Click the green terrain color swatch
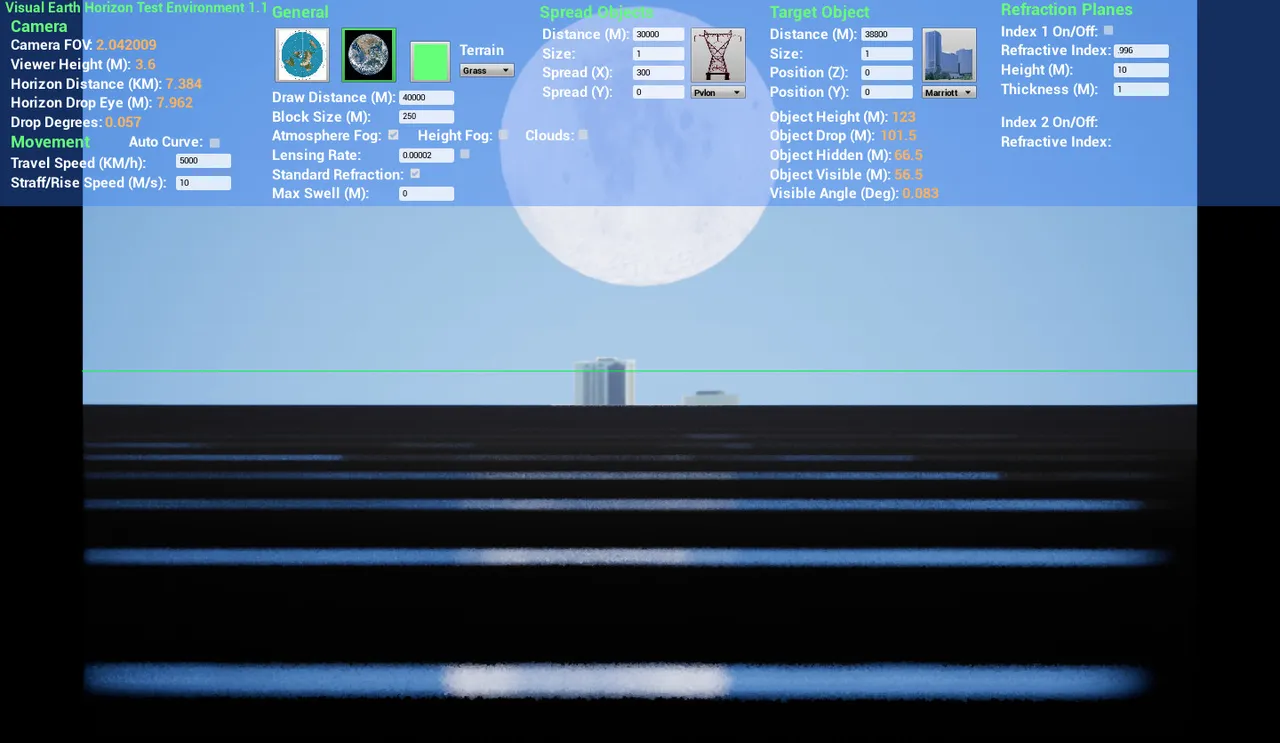The height and width of the screenshot is (743, 1280). pyautogui.click(x=430, y=62)
